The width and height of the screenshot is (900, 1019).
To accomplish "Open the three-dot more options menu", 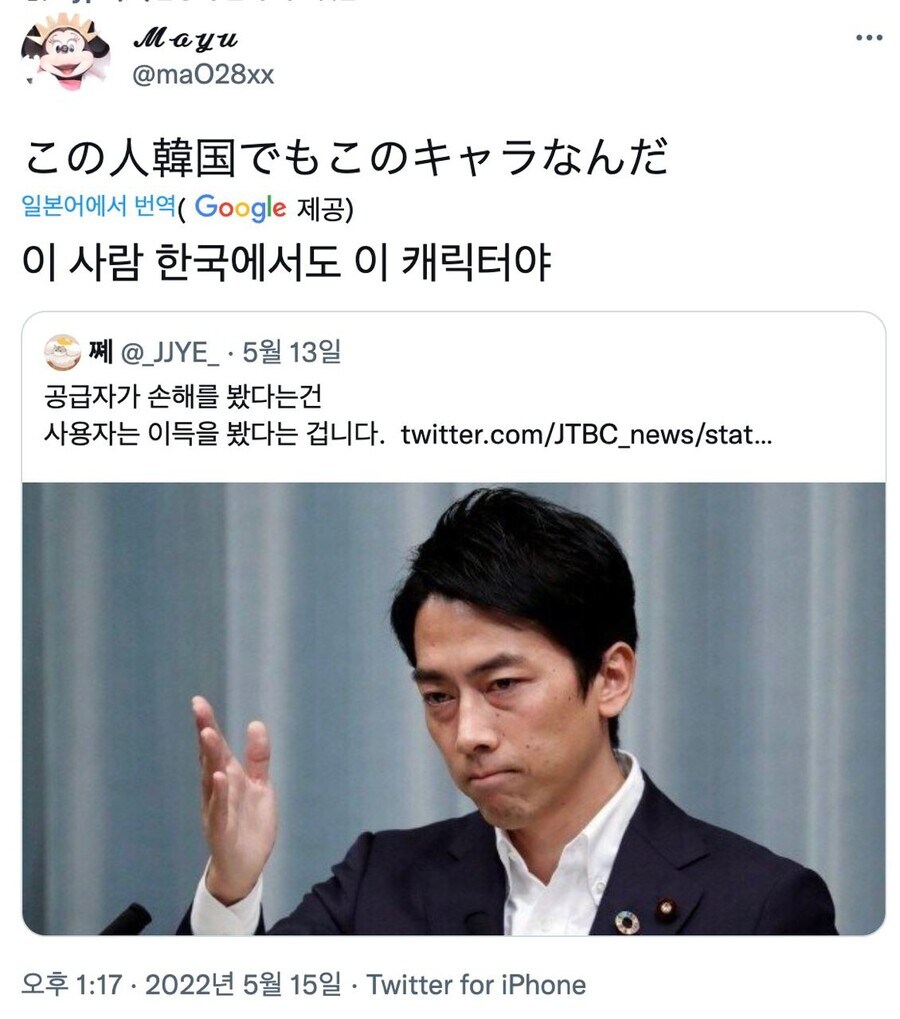I will tap(869, 38).
